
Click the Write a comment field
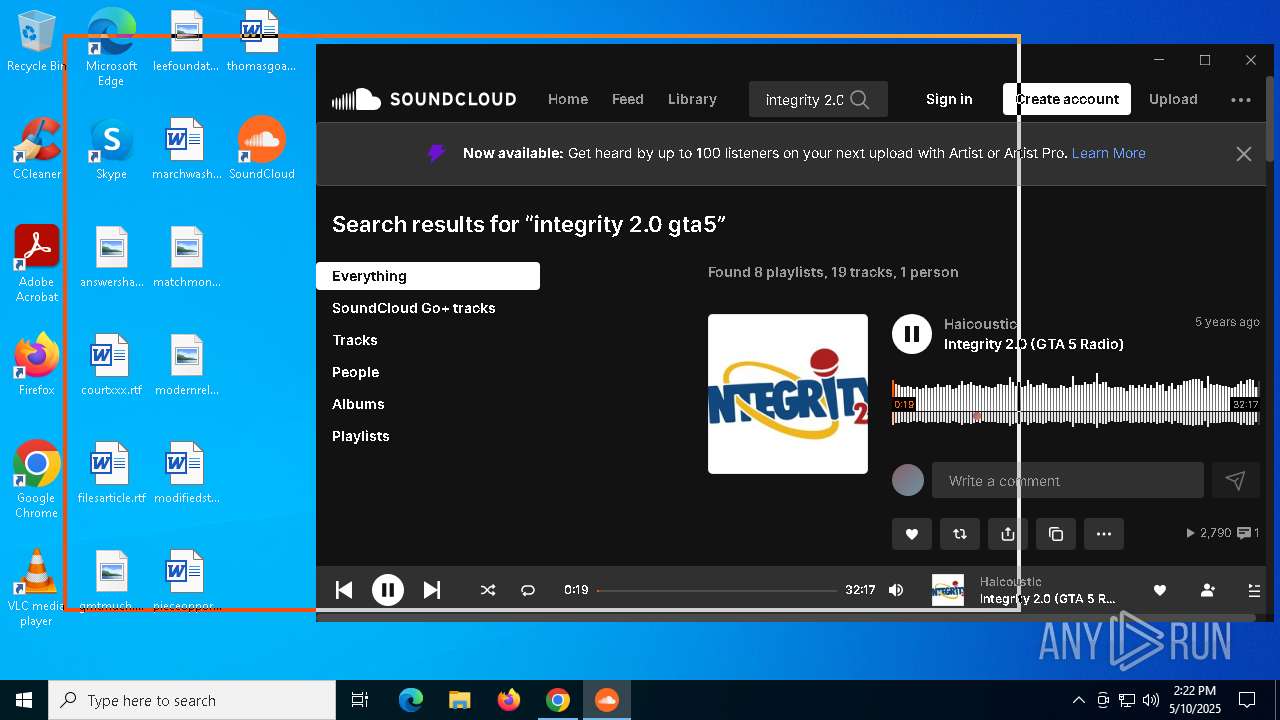[1068, 480]
